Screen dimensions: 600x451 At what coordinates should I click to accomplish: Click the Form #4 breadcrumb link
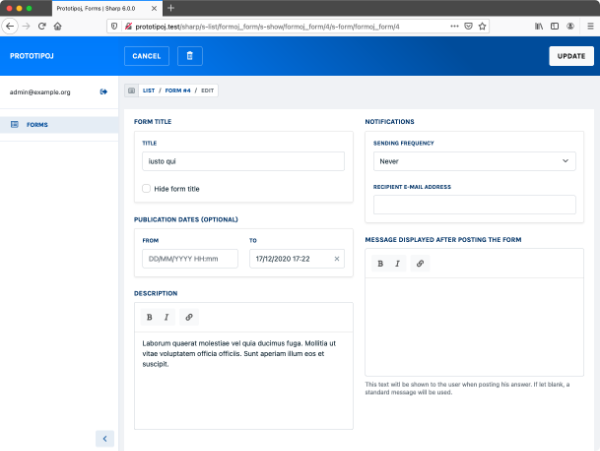[x=178, y=91]
